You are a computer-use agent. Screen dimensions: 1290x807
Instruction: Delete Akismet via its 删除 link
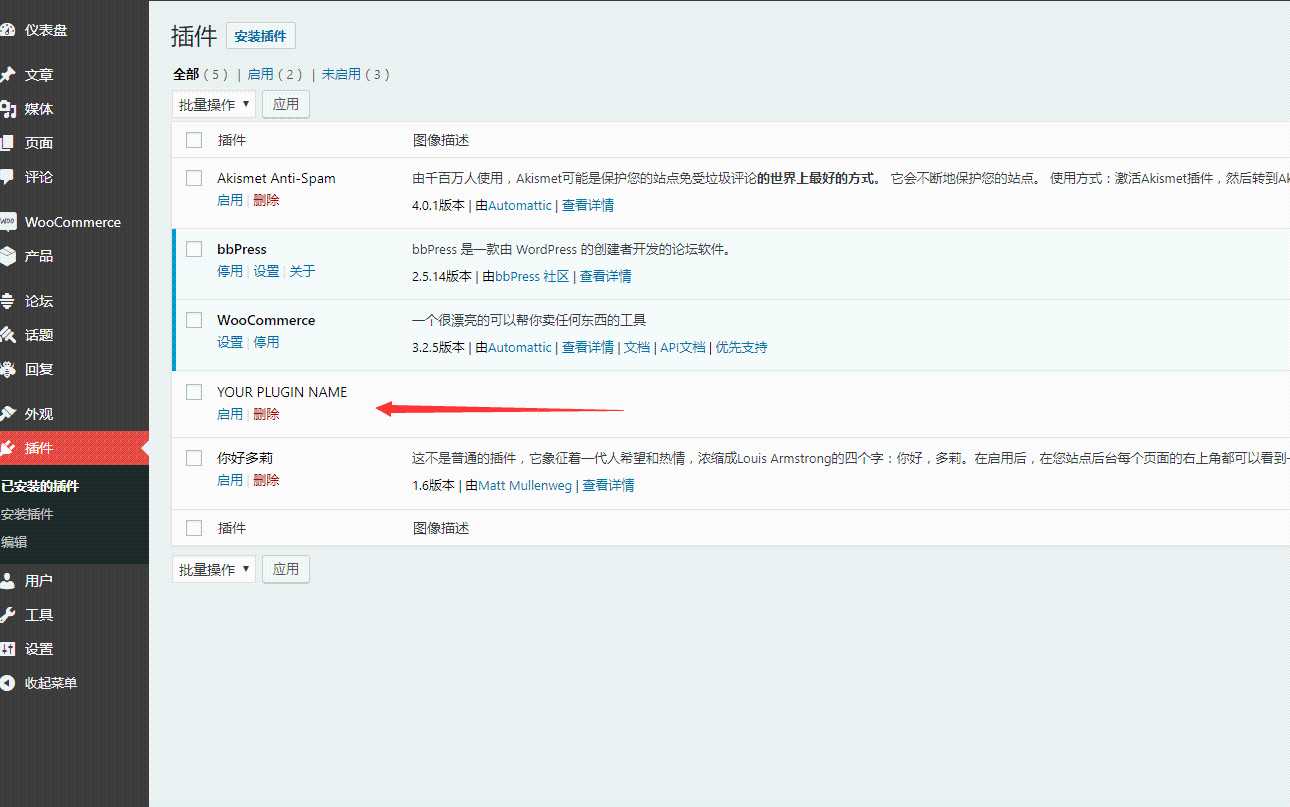(x=266, y=200)
